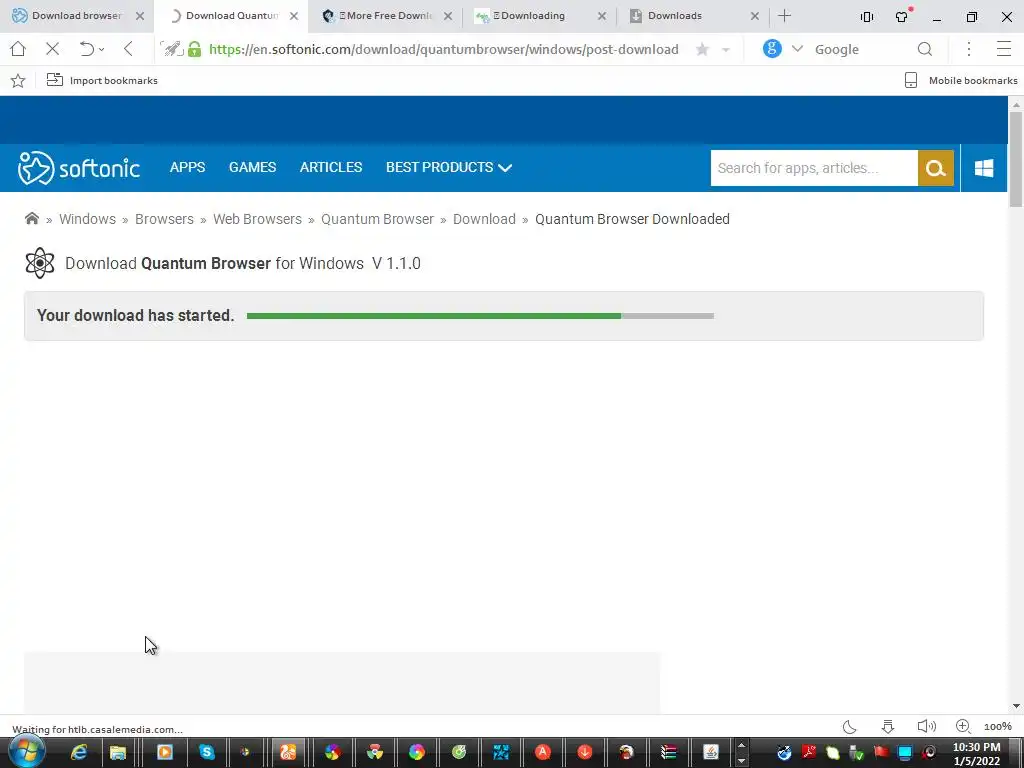1024x768 pixels.
Task: Expand the BEST PRODUCTS menu
Action: coord(449,167)
